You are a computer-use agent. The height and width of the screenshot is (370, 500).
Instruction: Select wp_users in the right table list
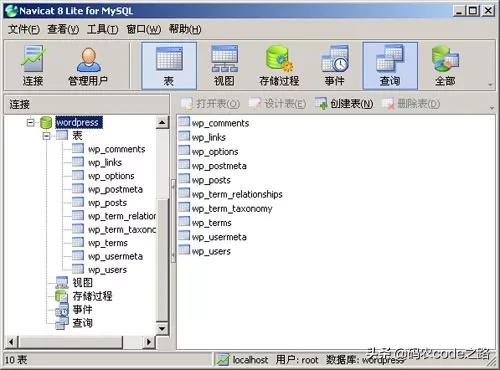(x=211, y=251)
